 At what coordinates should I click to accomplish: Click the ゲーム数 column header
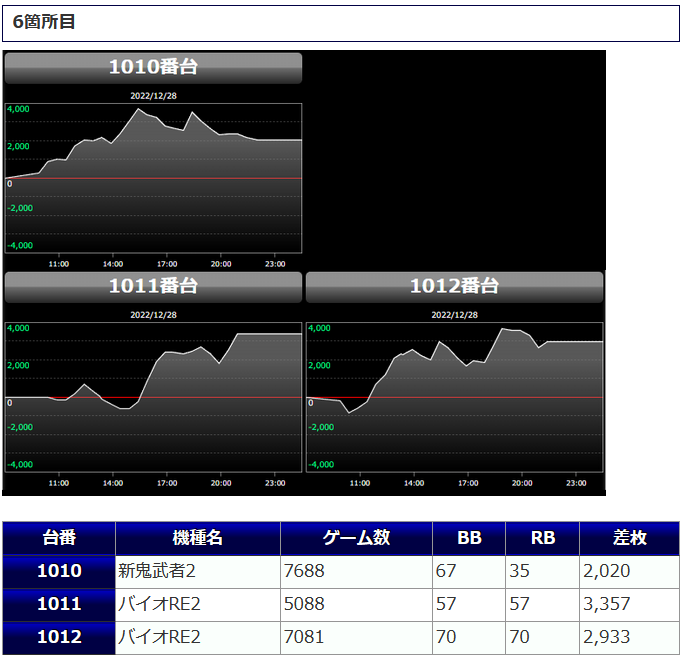[356, 538]
